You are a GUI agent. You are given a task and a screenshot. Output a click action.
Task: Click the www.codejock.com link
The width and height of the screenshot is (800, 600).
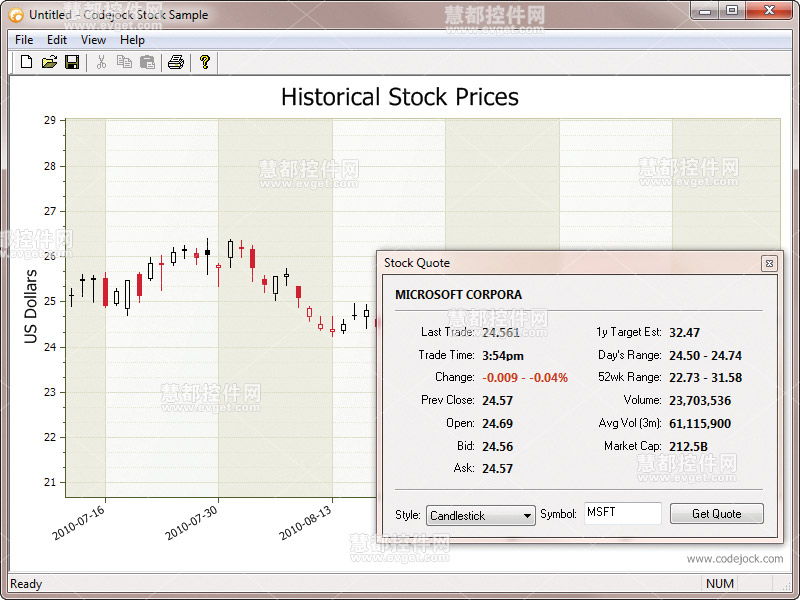tap(735, 559)
